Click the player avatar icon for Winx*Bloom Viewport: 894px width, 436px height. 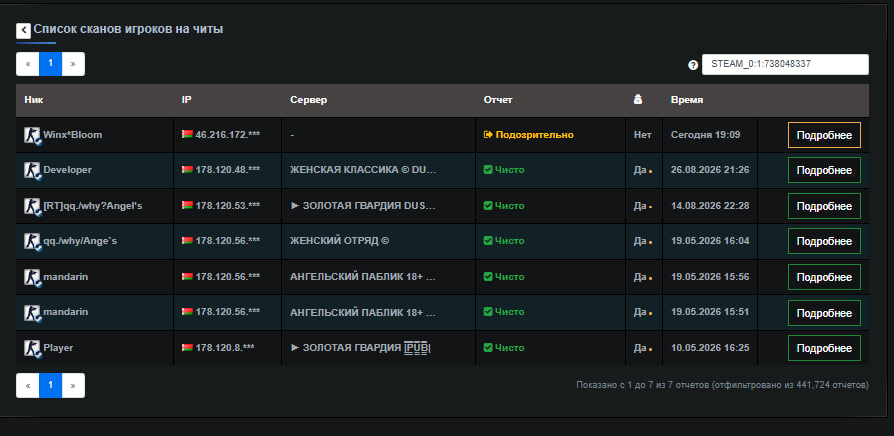click(x=32, y=135)
